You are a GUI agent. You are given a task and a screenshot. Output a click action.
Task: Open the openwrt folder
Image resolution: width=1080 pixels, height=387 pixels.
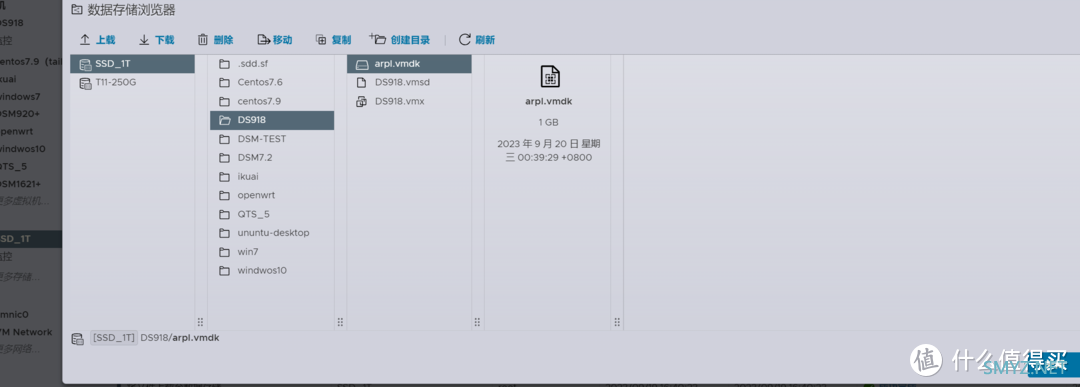click(272, 195)
